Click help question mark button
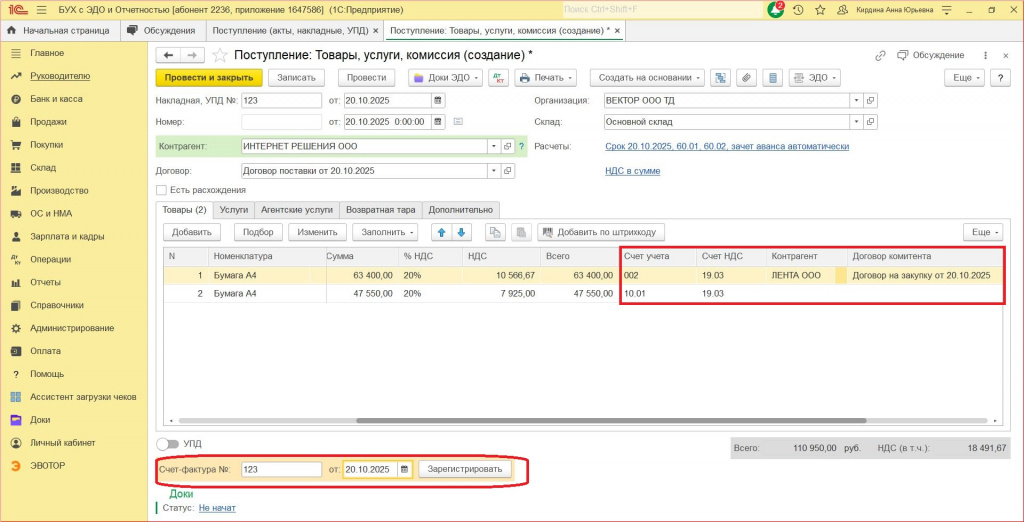The width and height of the screenshot is (1024, 522). (1000, 78)
